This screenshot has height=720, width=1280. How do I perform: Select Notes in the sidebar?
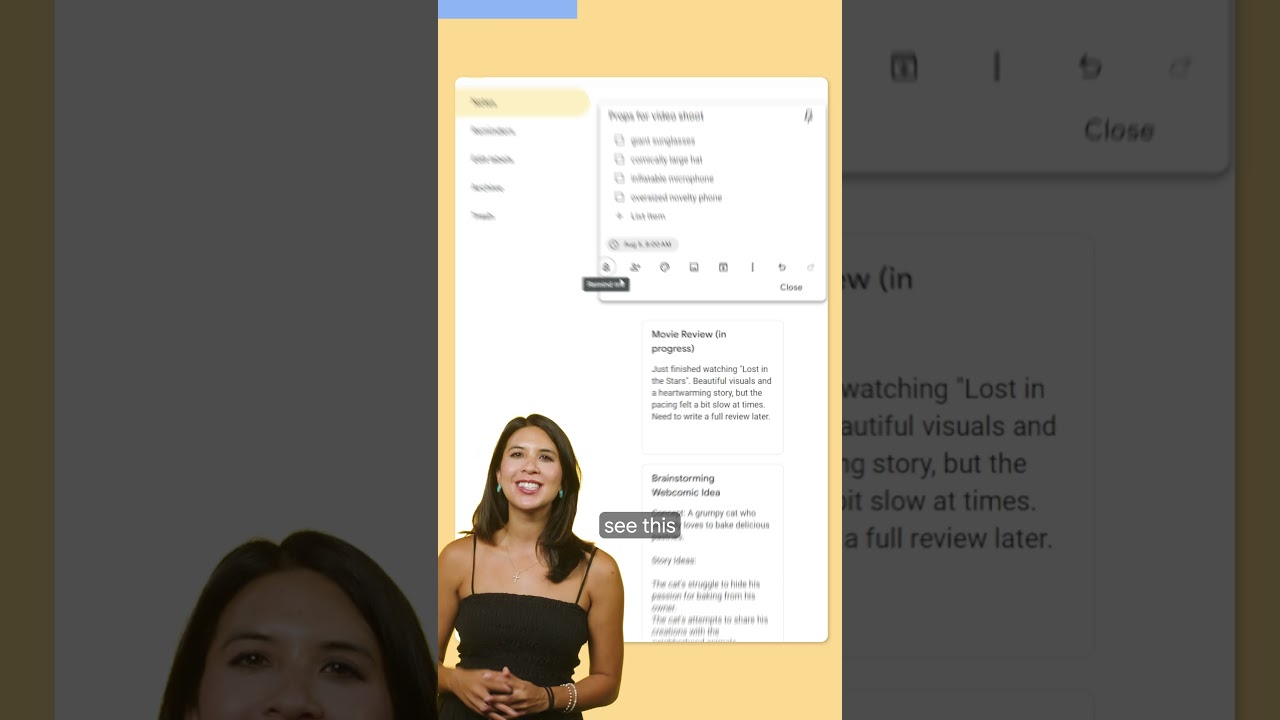[x=522, y=102]
